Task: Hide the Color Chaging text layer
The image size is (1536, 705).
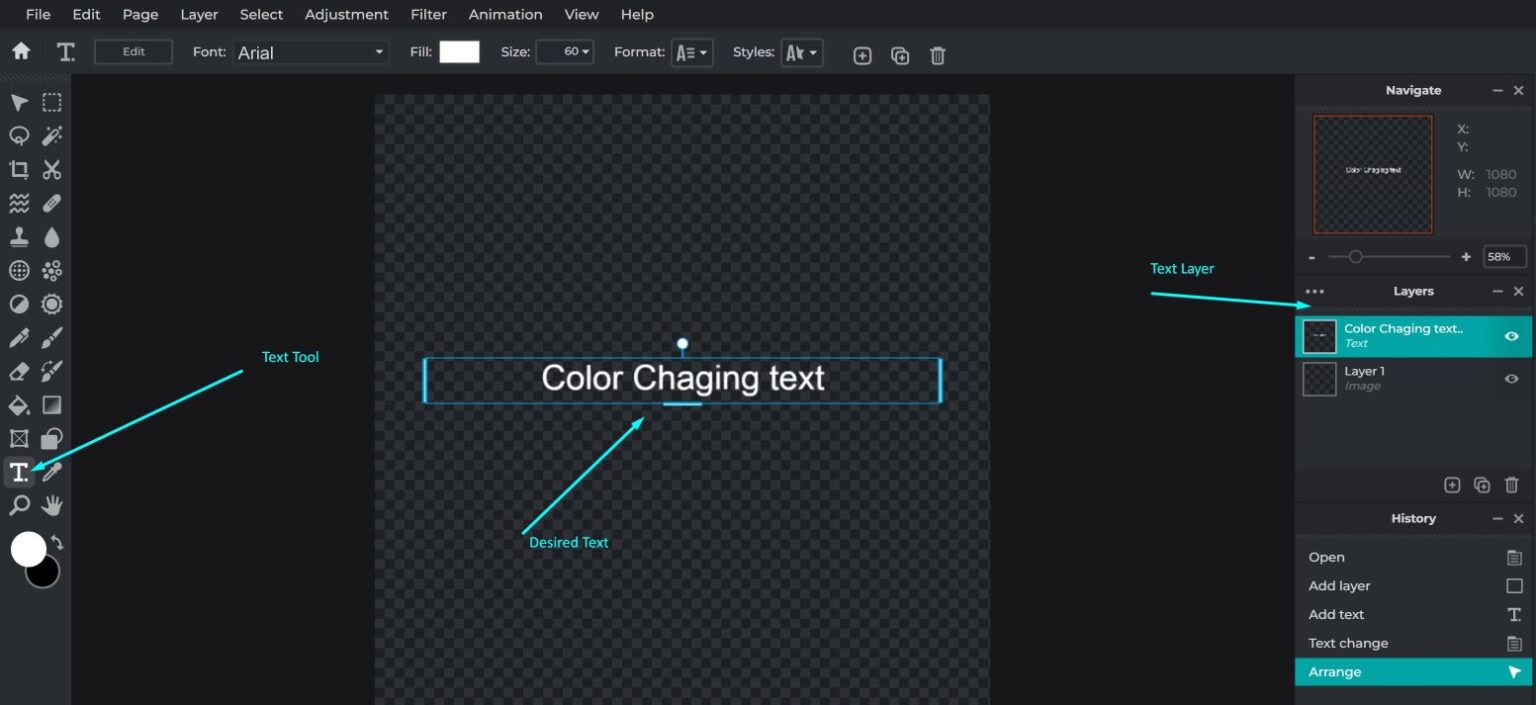Action: tap(1511, 336)
